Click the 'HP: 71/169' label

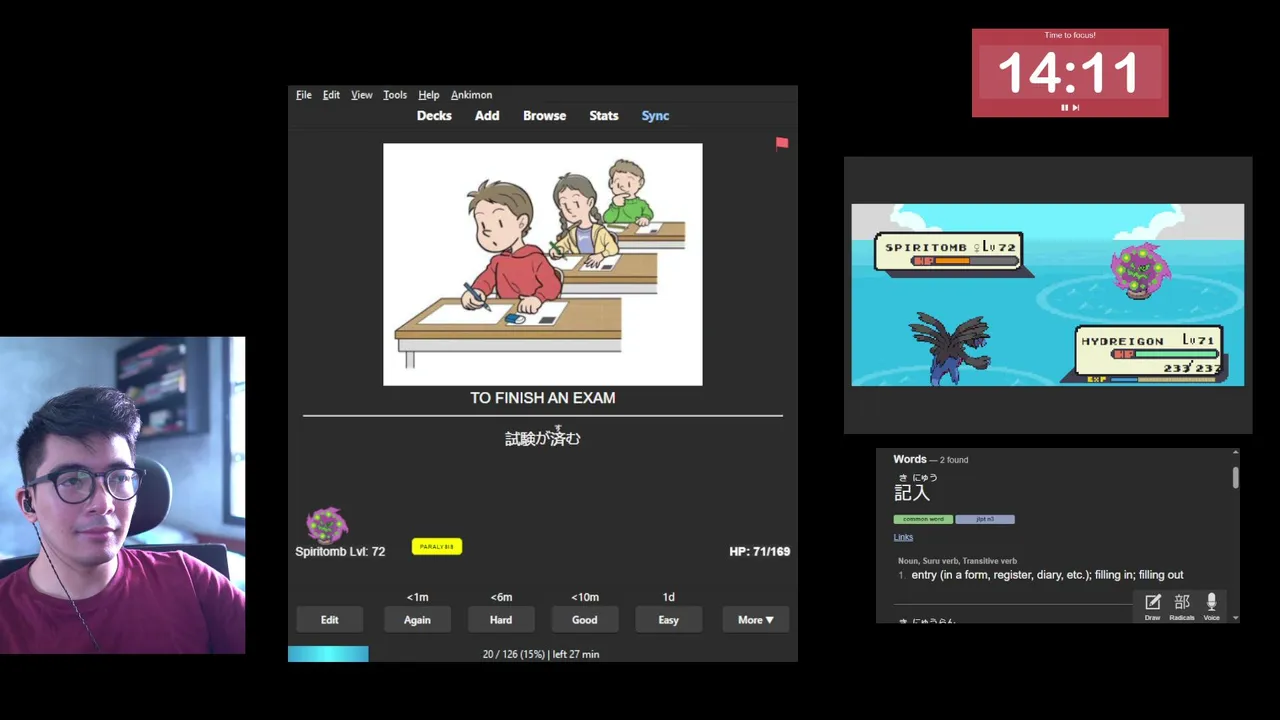point(759,551)
